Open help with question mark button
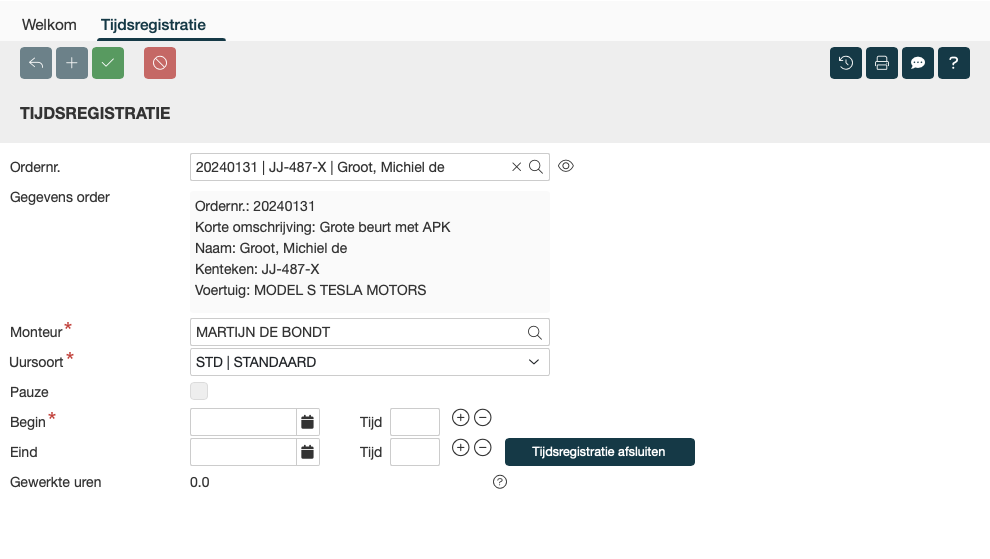The height and width of the screenshot is (559, 990). pyautogui.click(x=954, y=63)
